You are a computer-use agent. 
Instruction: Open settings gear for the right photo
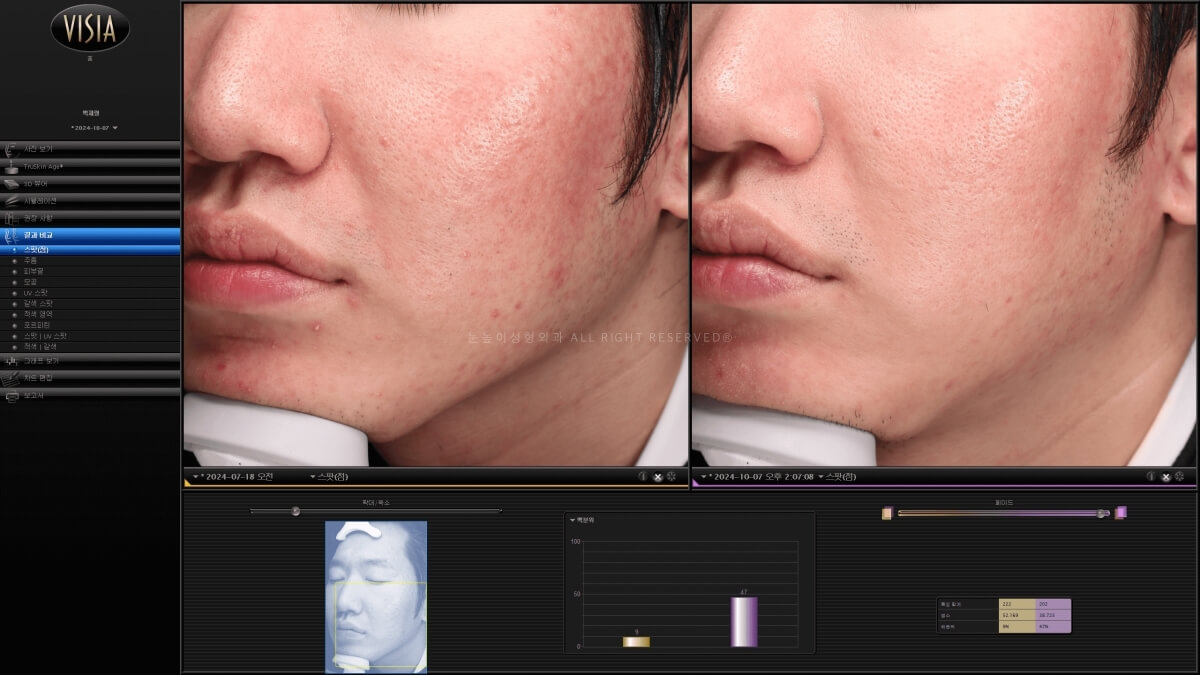tap(1180, 477)
